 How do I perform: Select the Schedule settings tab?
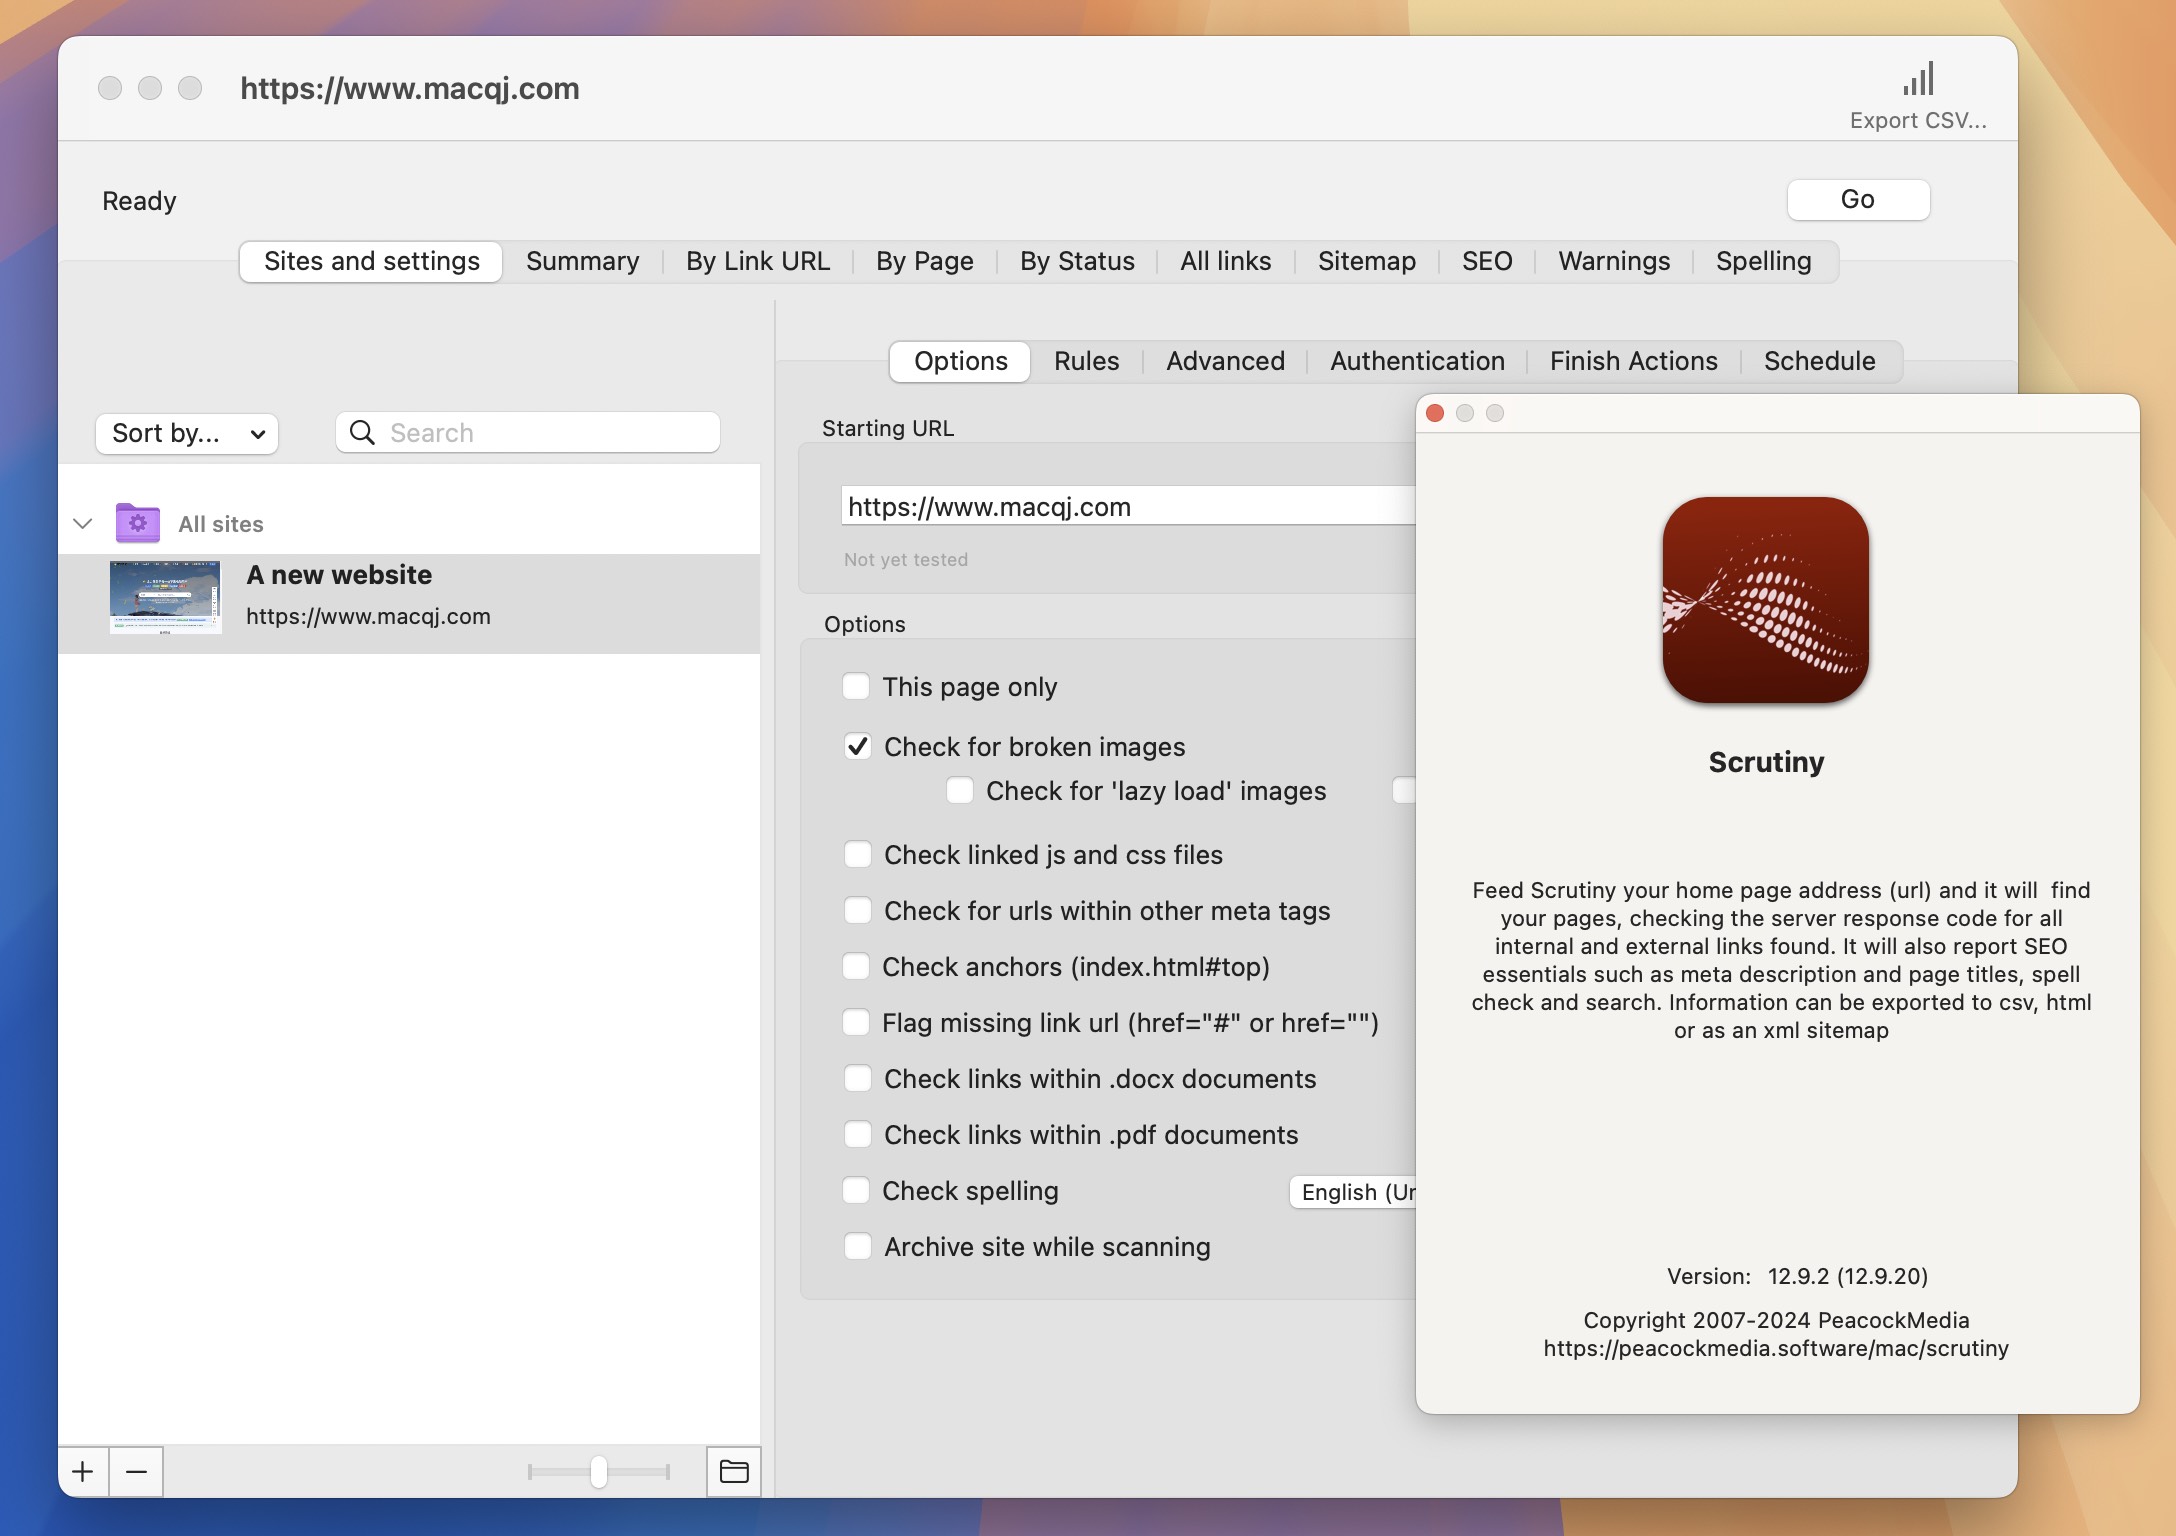click(x=1819, y=361)
